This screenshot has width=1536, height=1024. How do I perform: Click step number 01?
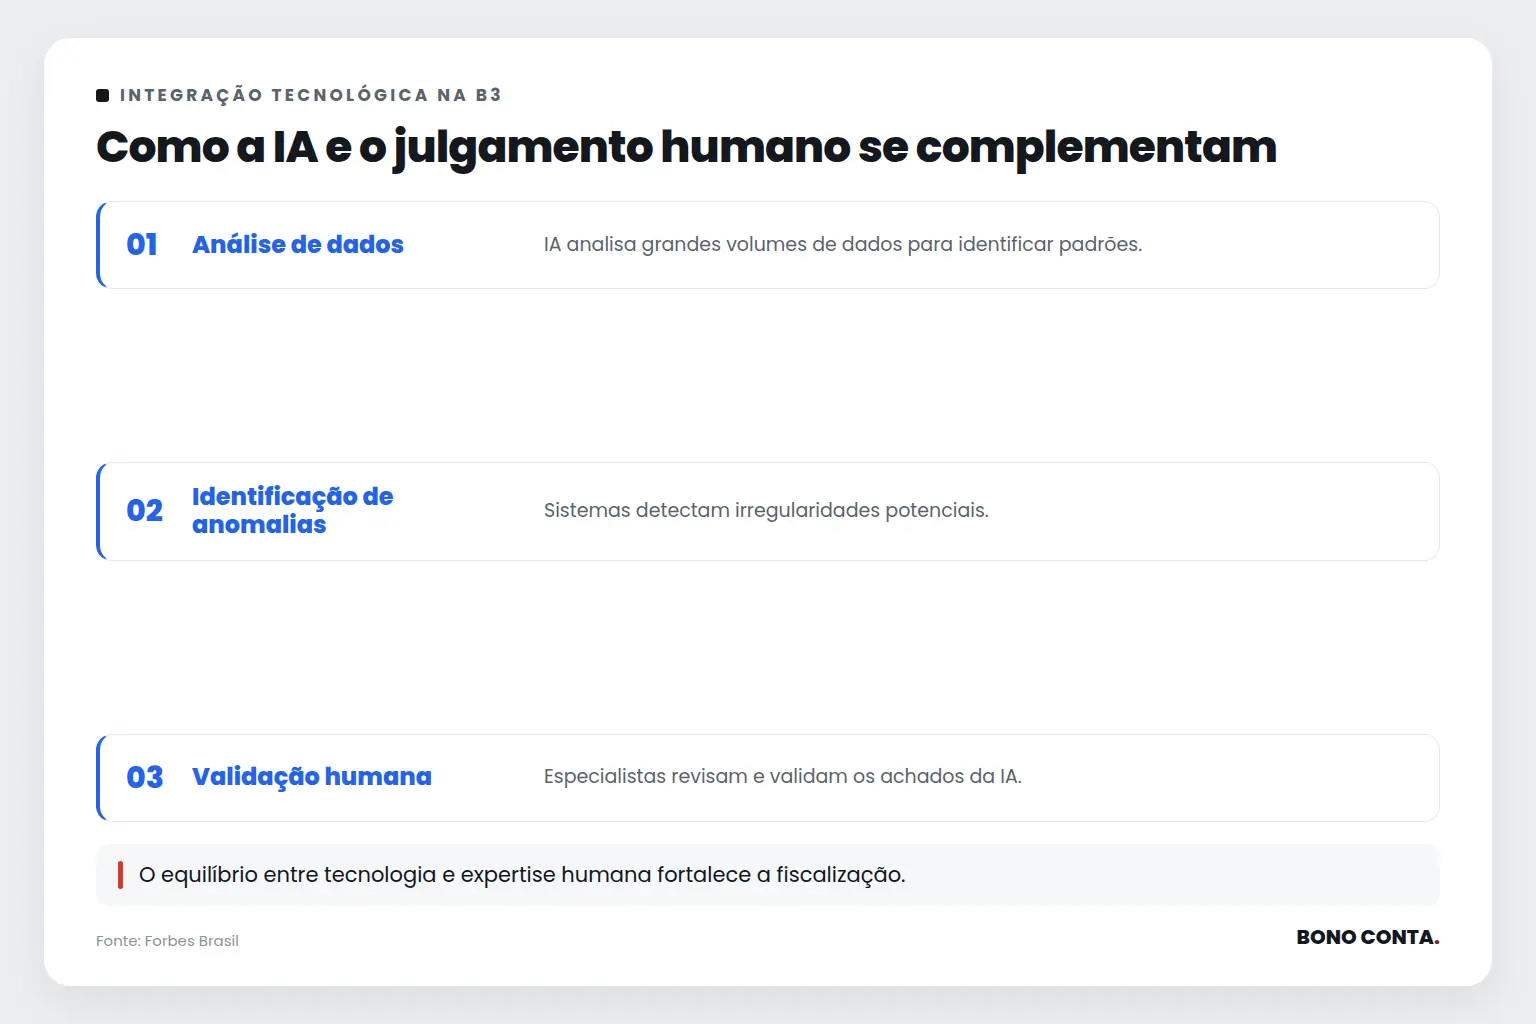(142, 245)
